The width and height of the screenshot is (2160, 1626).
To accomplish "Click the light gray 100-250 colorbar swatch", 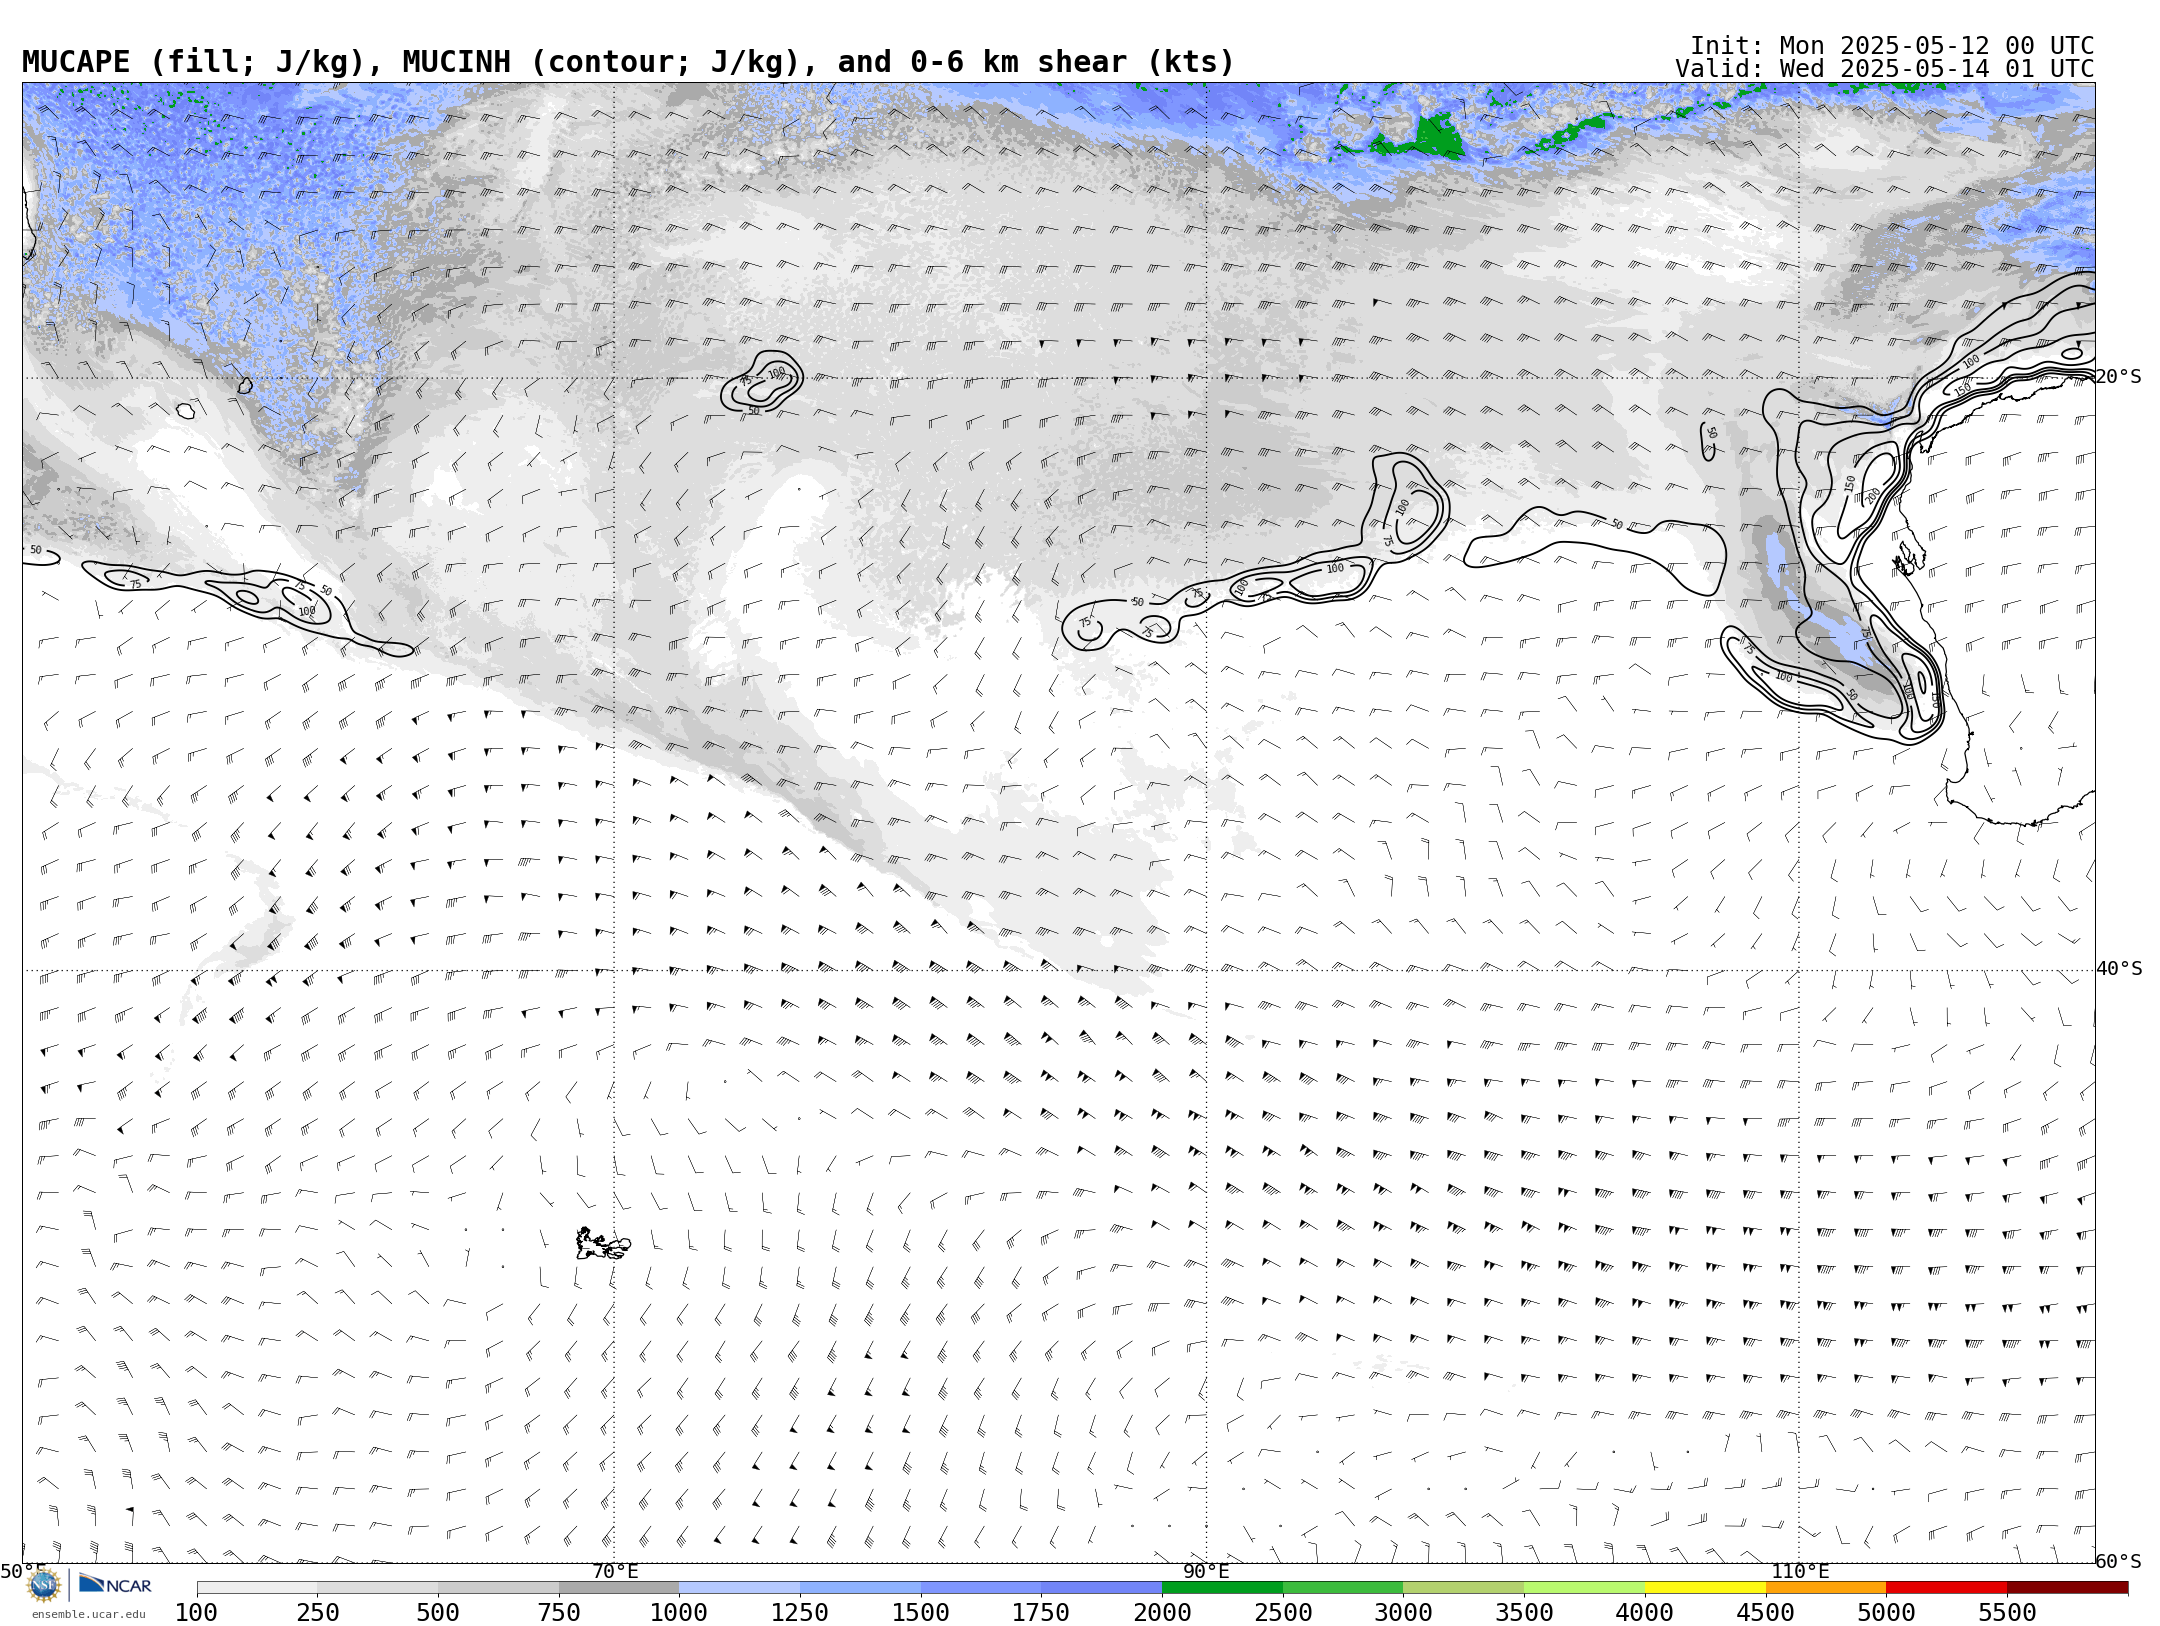I will 257,1588.
